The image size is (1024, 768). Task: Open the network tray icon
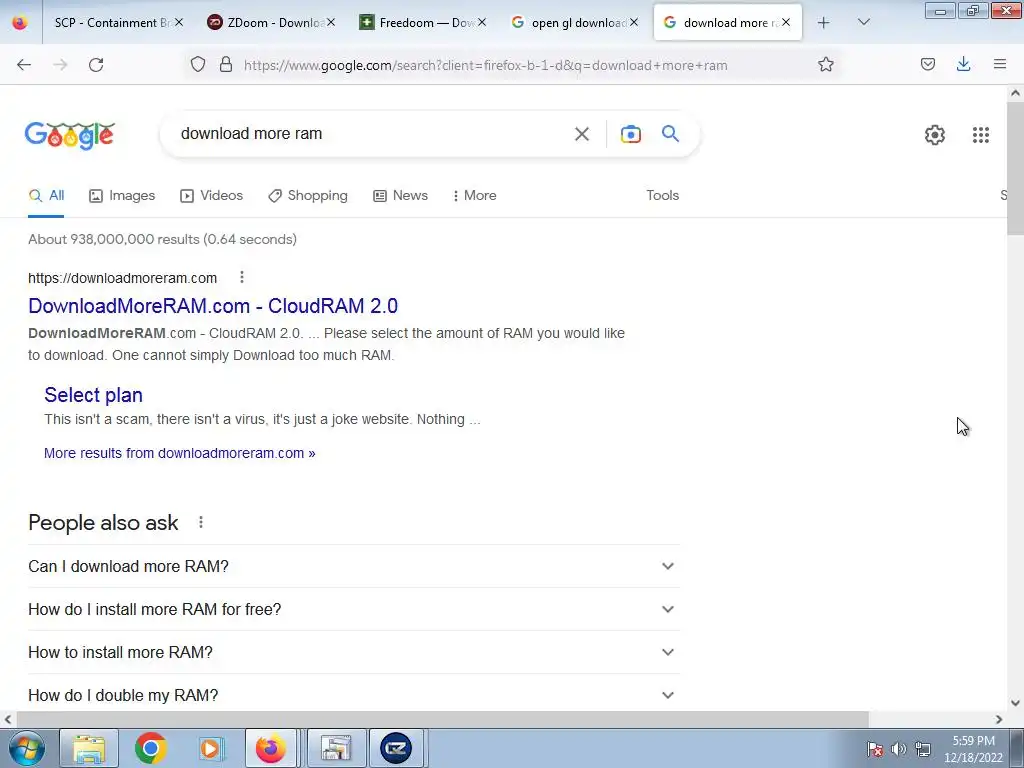923,749
